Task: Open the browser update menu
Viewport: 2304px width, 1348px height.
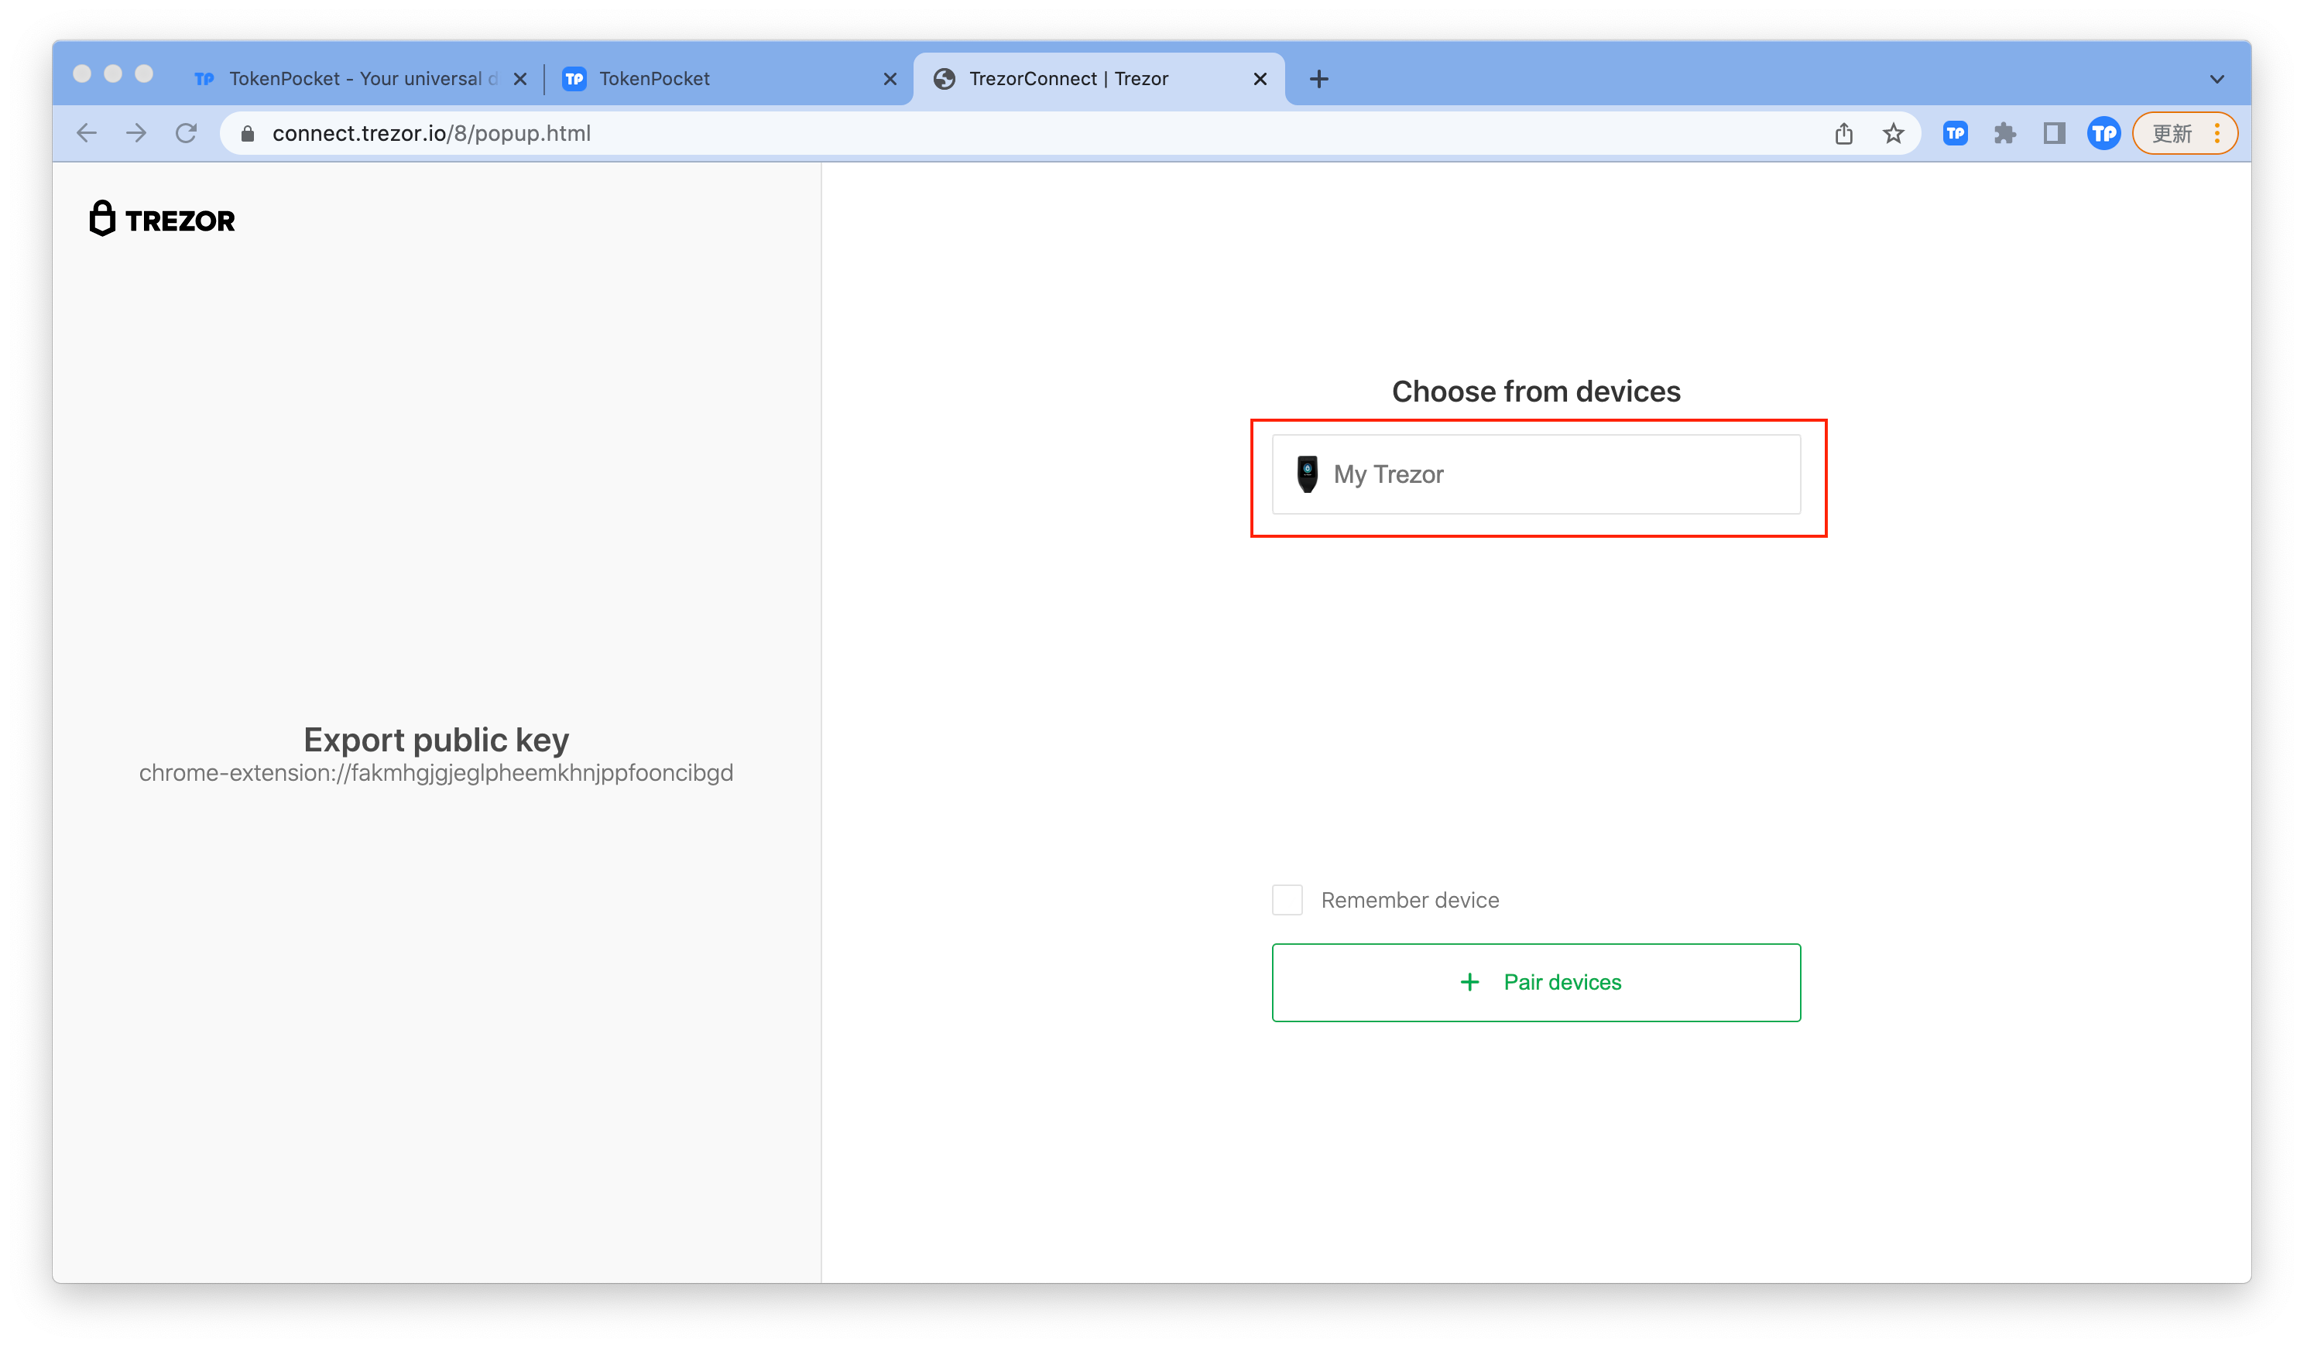Action: click(x=2184, y=133)
